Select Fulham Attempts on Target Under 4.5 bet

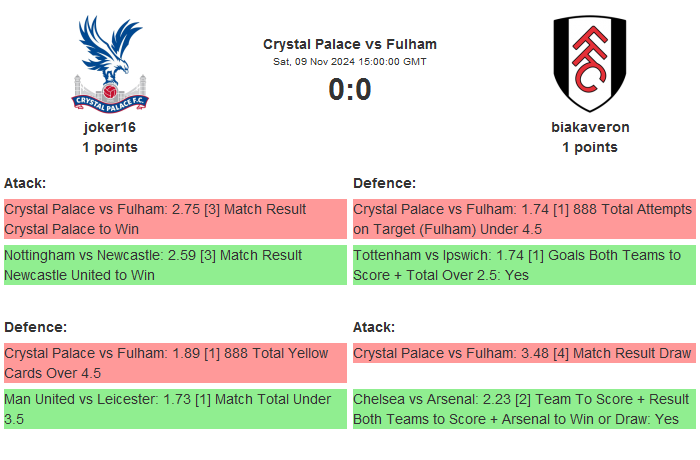tap(523, 219)
